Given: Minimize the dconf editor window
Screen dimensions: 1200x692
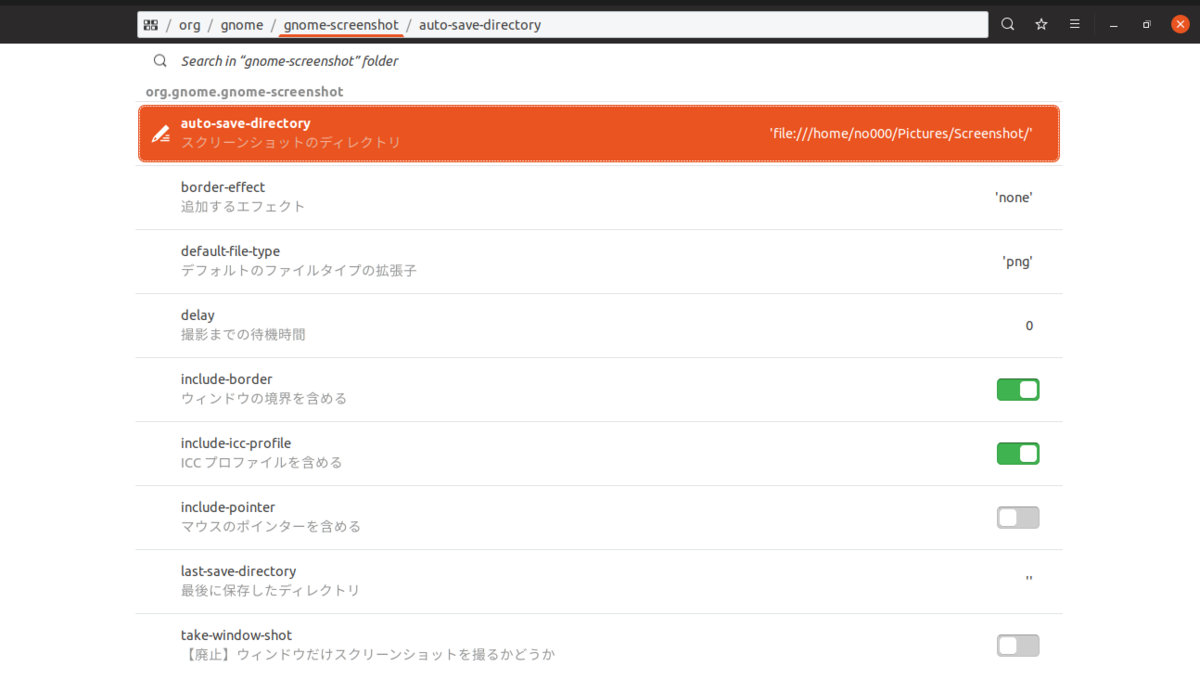Looking at the screenshot, I should 1113,25.
